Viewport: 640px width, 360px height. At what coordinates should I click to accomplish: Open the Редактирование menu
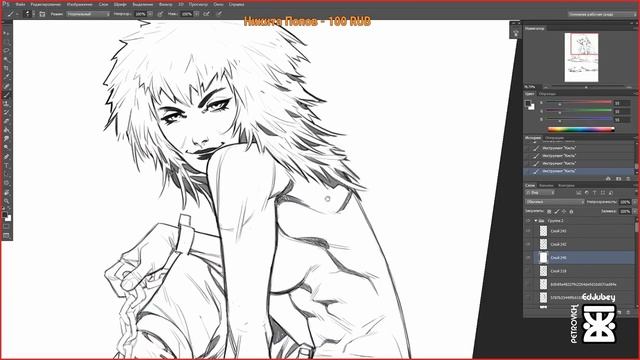(46, 4)
